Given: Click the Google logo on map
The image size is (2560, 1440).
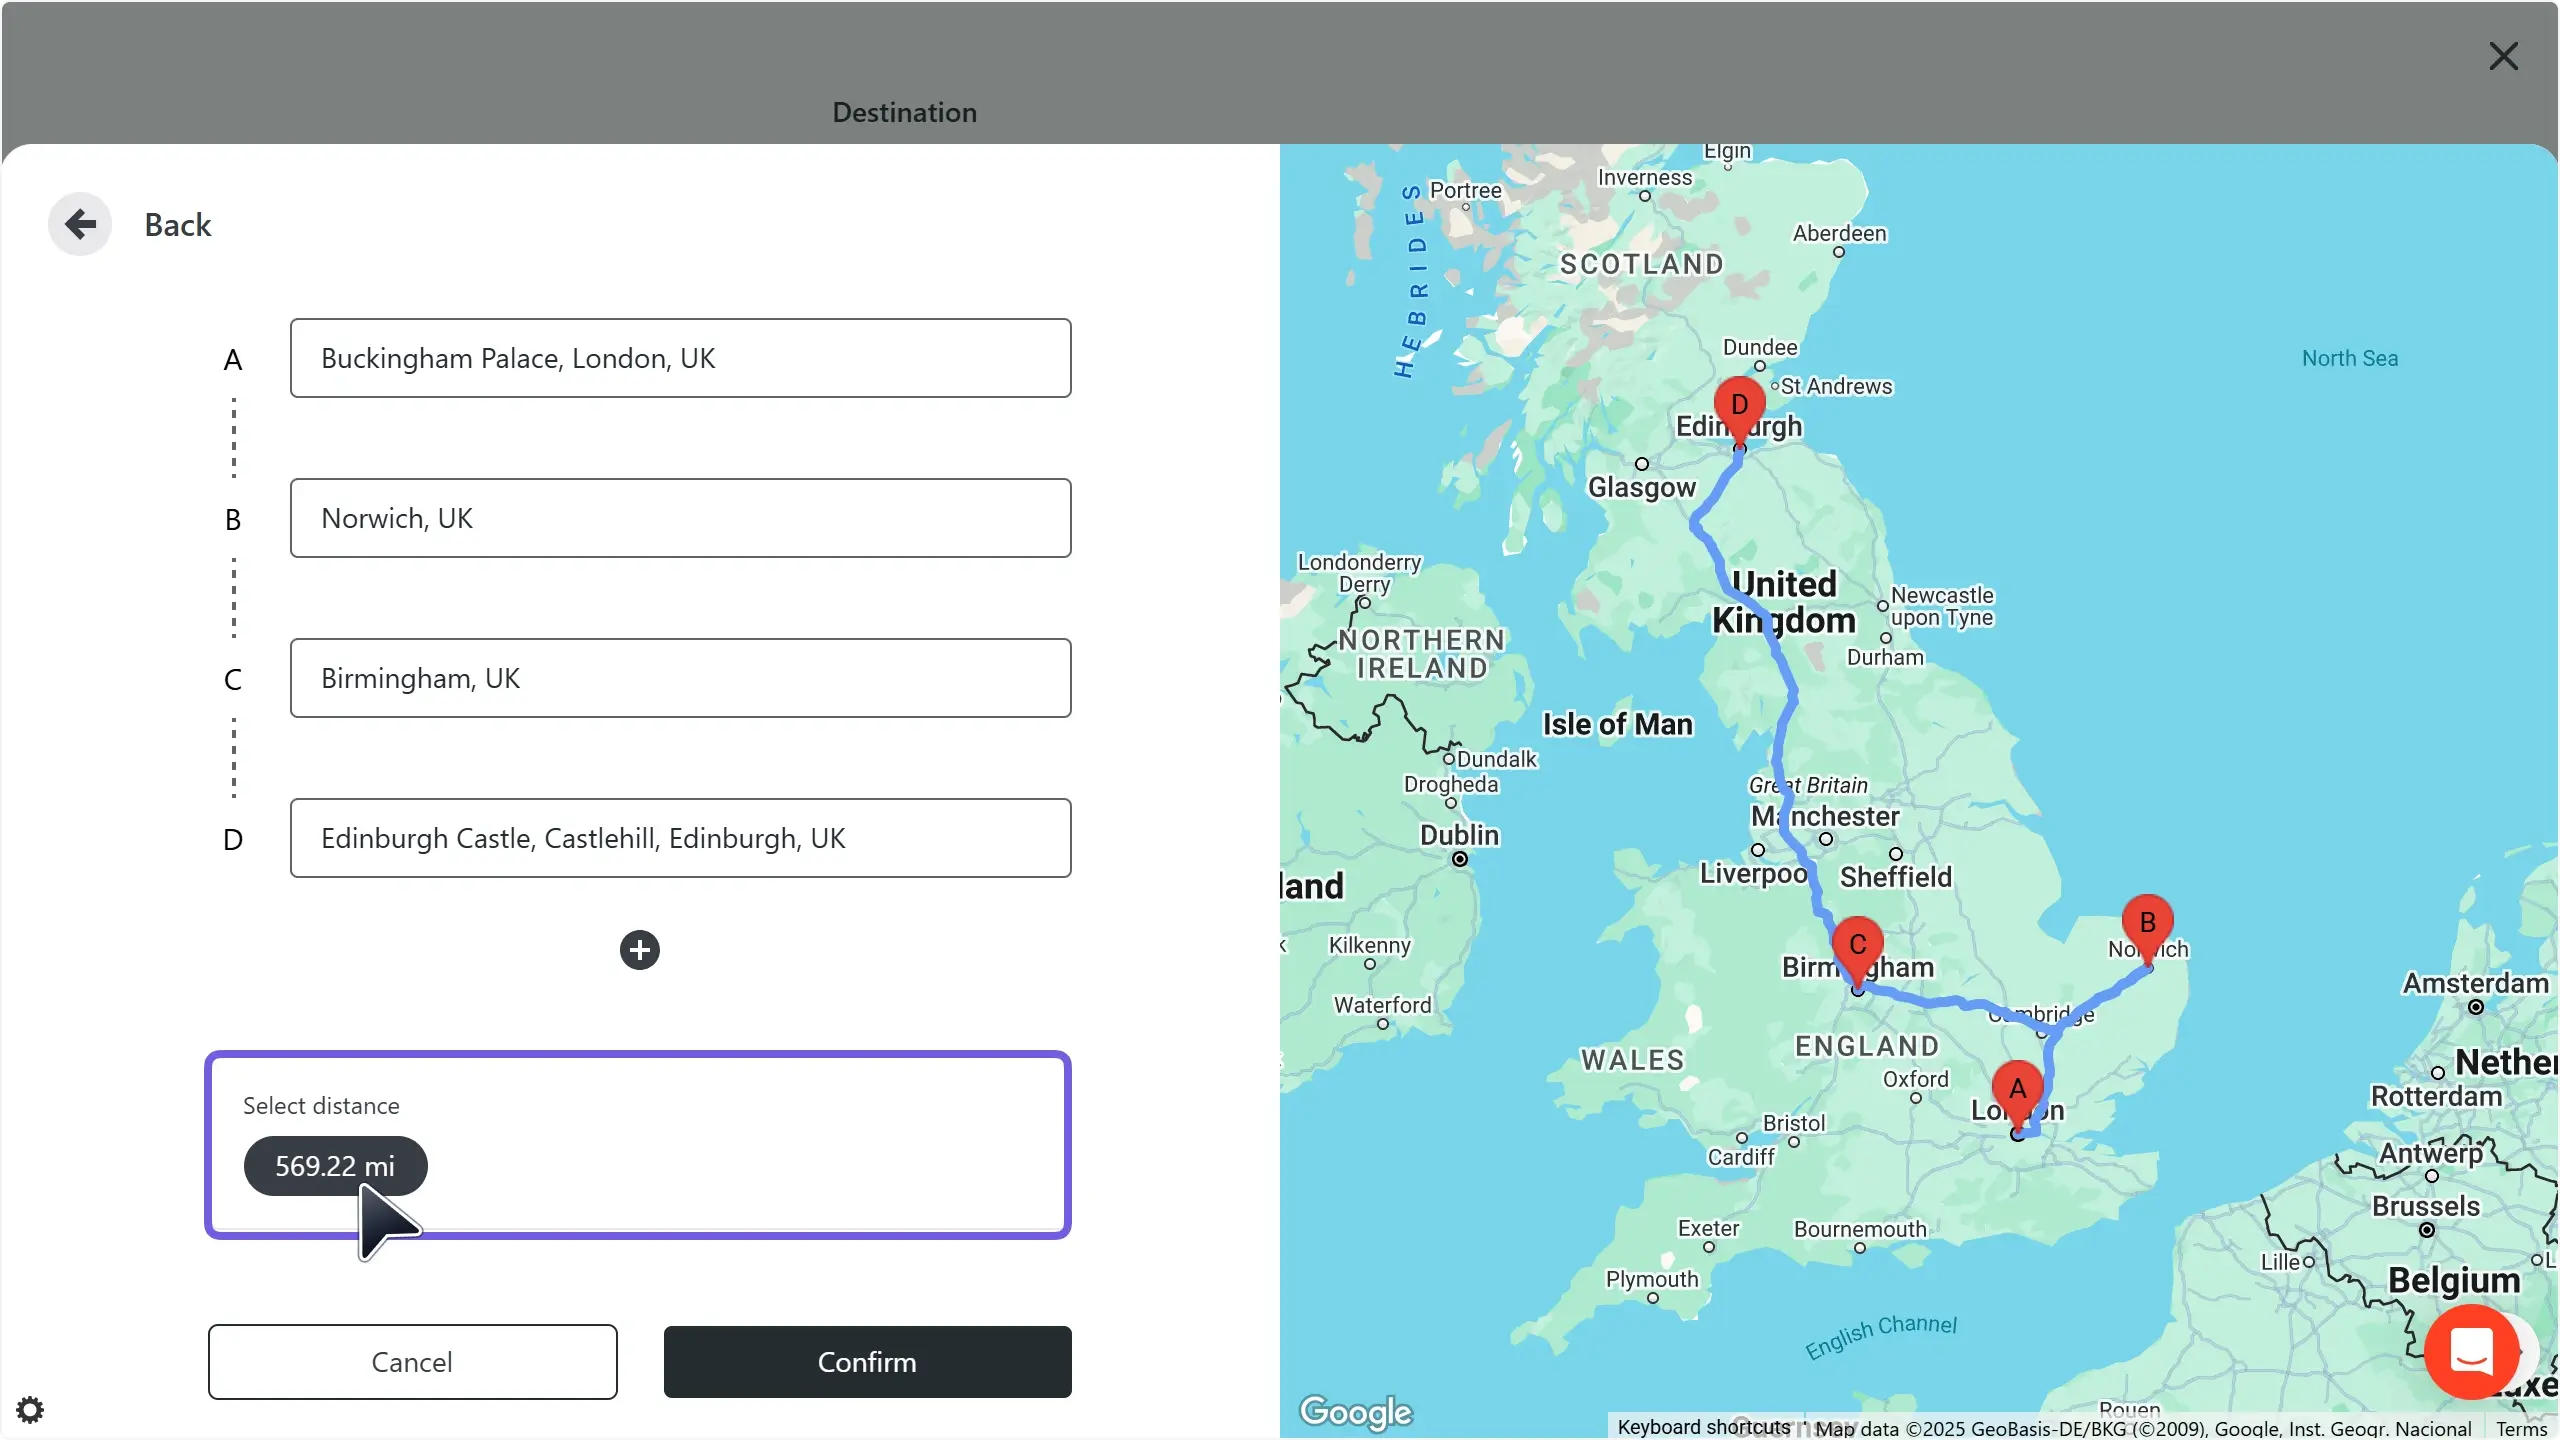Looking at the screenshot, I should pyautogui.click(x=1355, y=1411).
